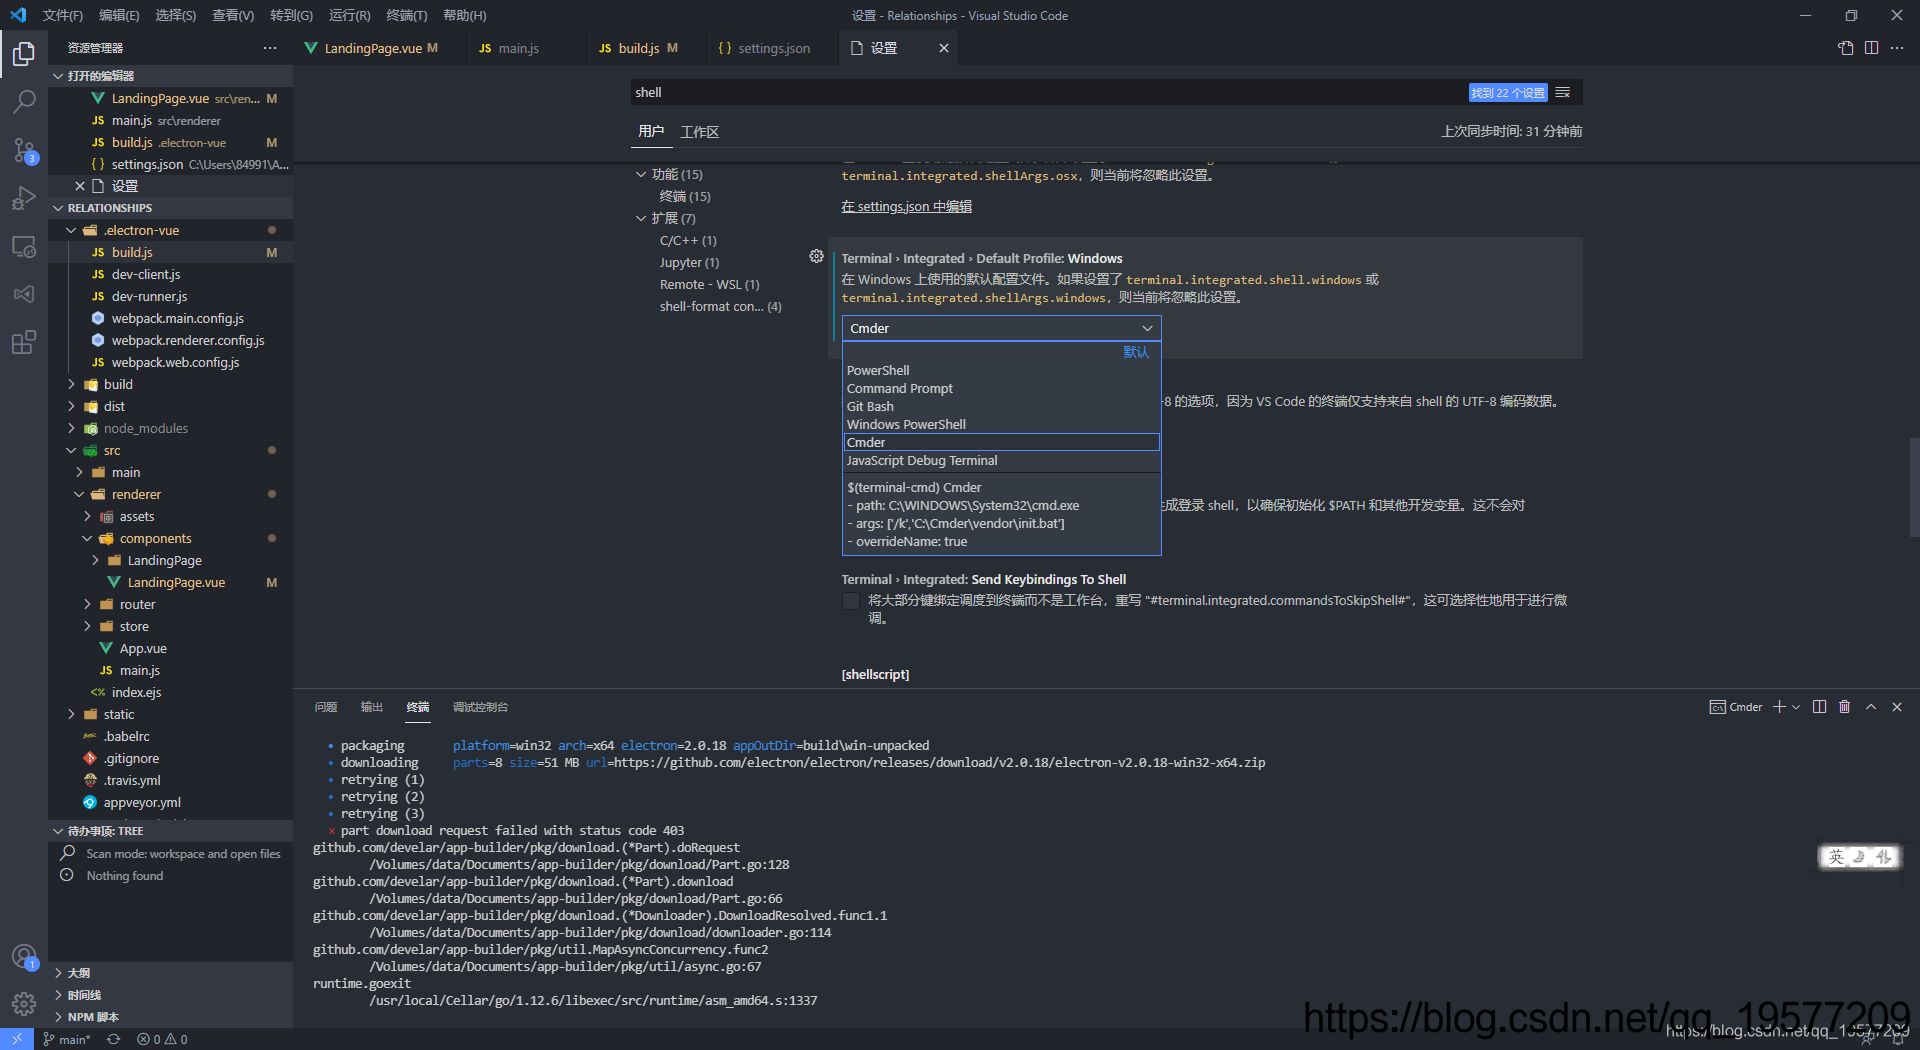The width and height of the screenshot is (1920, 1050).
Task: Open the Accounts menu icon
Action: point(24,957)
